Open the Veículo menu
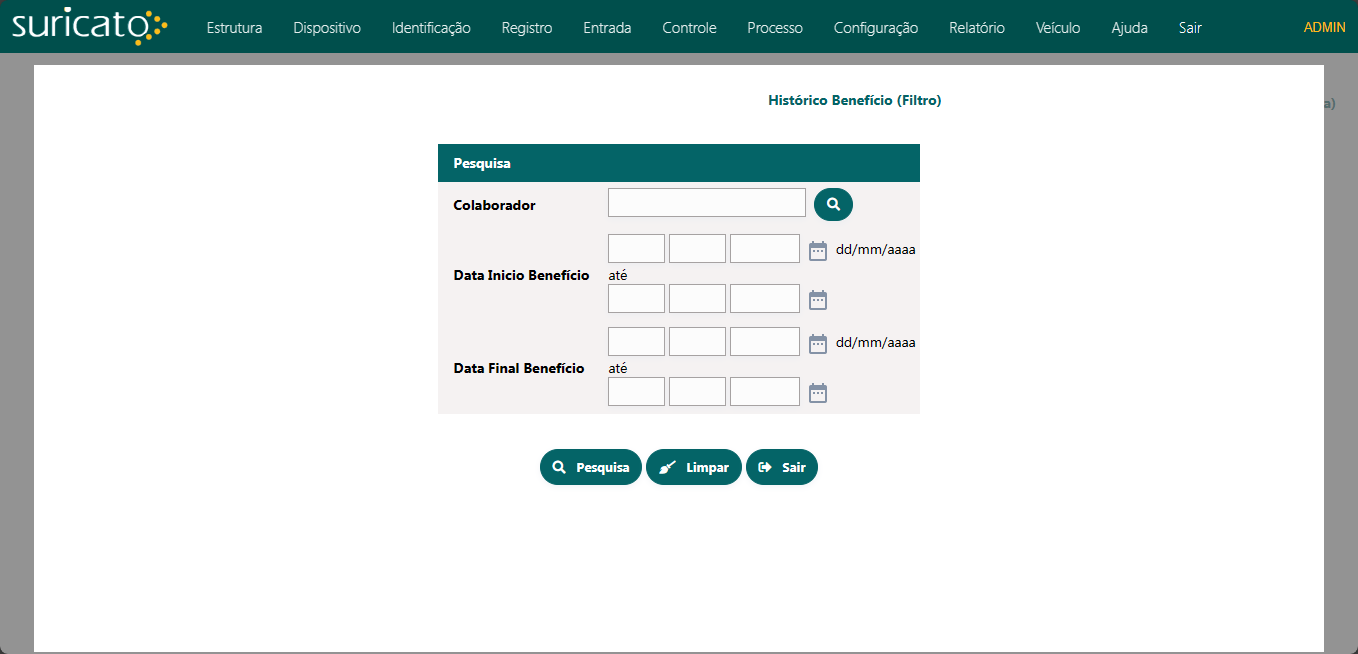The height and width of the screenshot is (654, 1358). (1058, 28)
